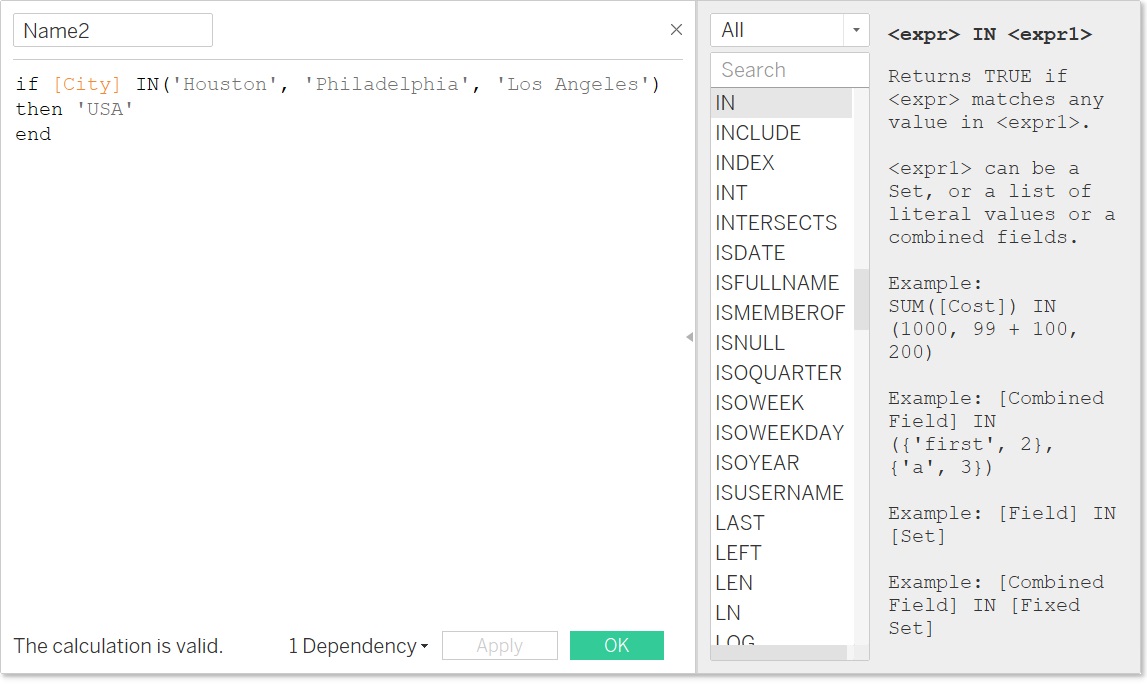The width and height of the screenshot is (1147, 684).
Task: Click the Apply button
Action: click(x=499, y=645)
